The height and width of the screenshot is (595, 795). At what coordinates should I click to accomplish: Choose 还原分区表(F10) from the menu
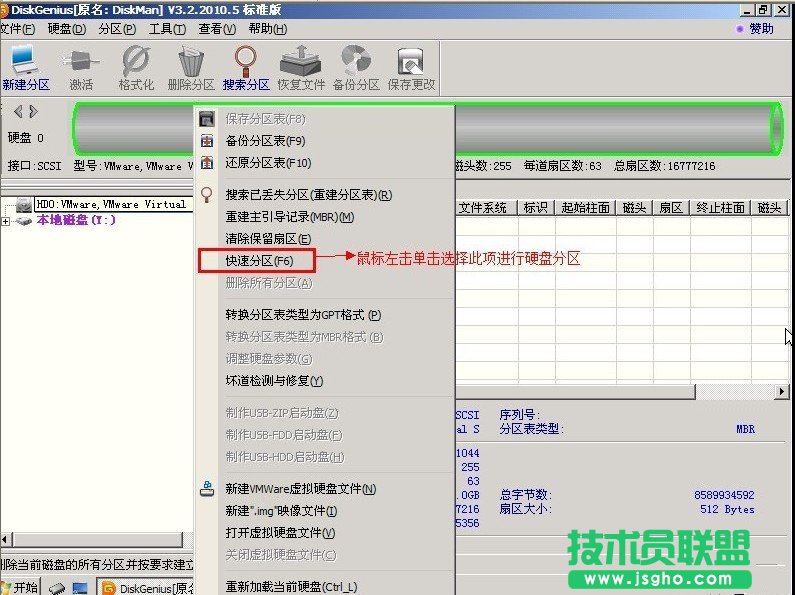point(268,163)
